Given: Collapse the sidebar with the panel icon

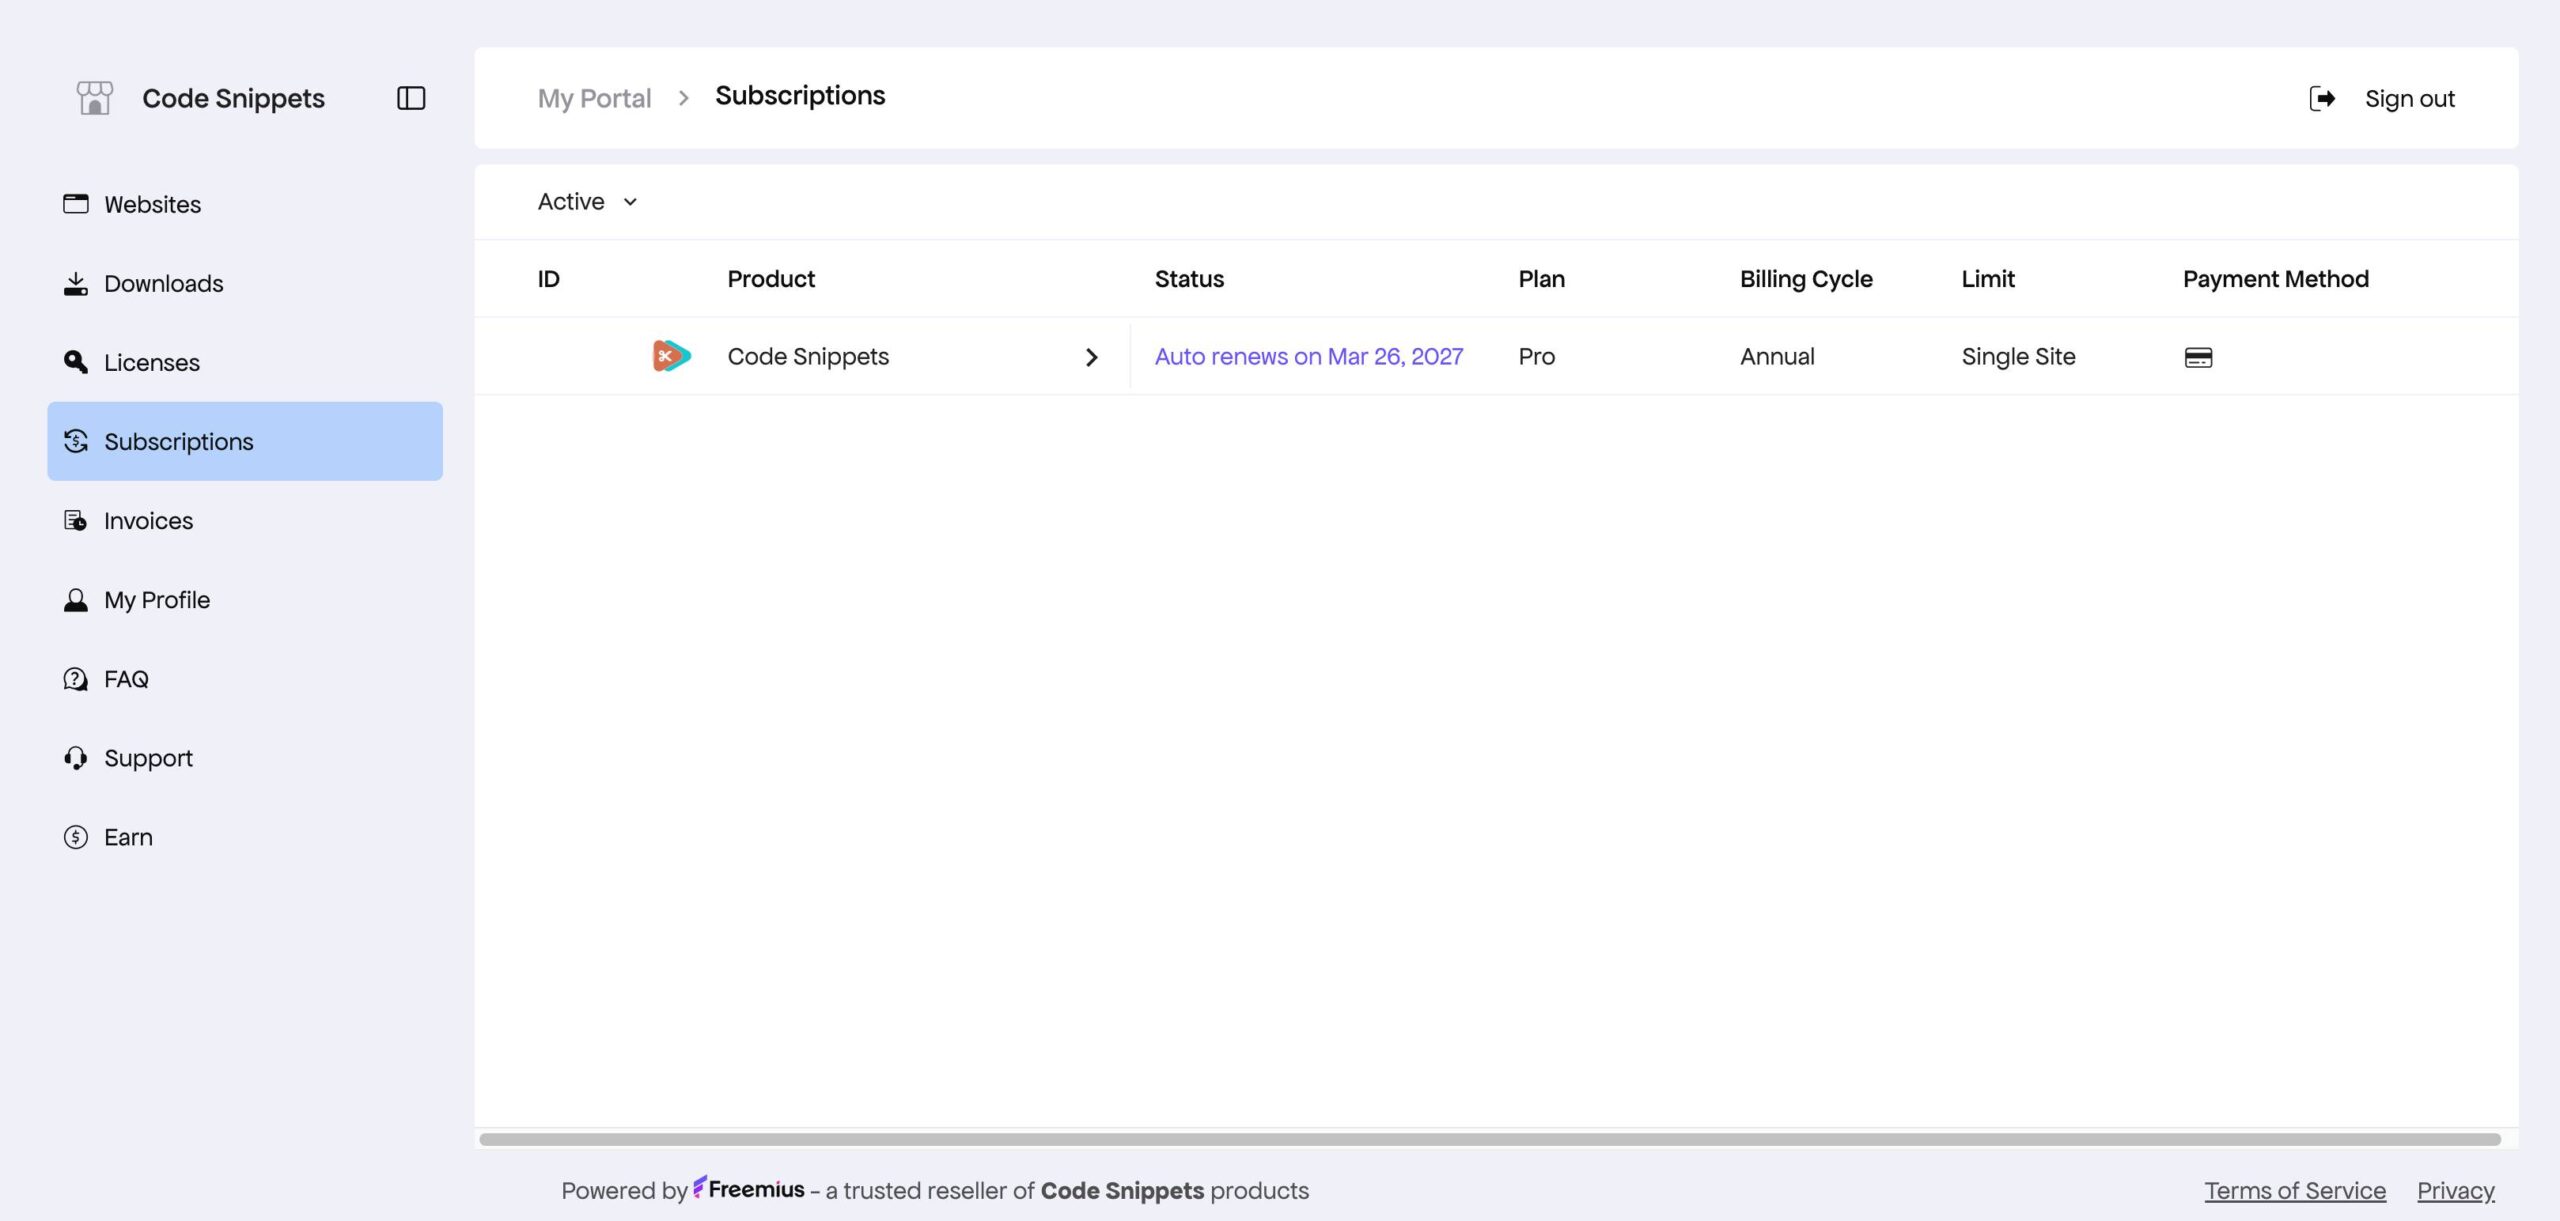Looking at the screenshot, I should tap(411, 98).
